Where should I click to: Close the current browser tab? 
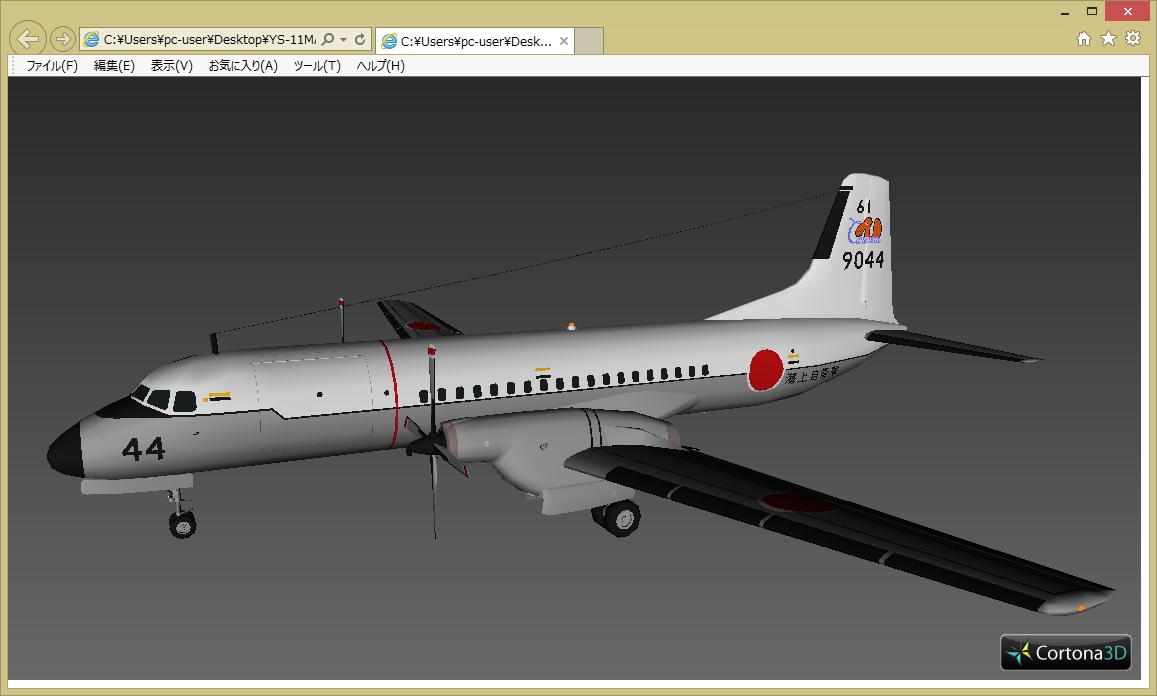click(x=564, y=41)
